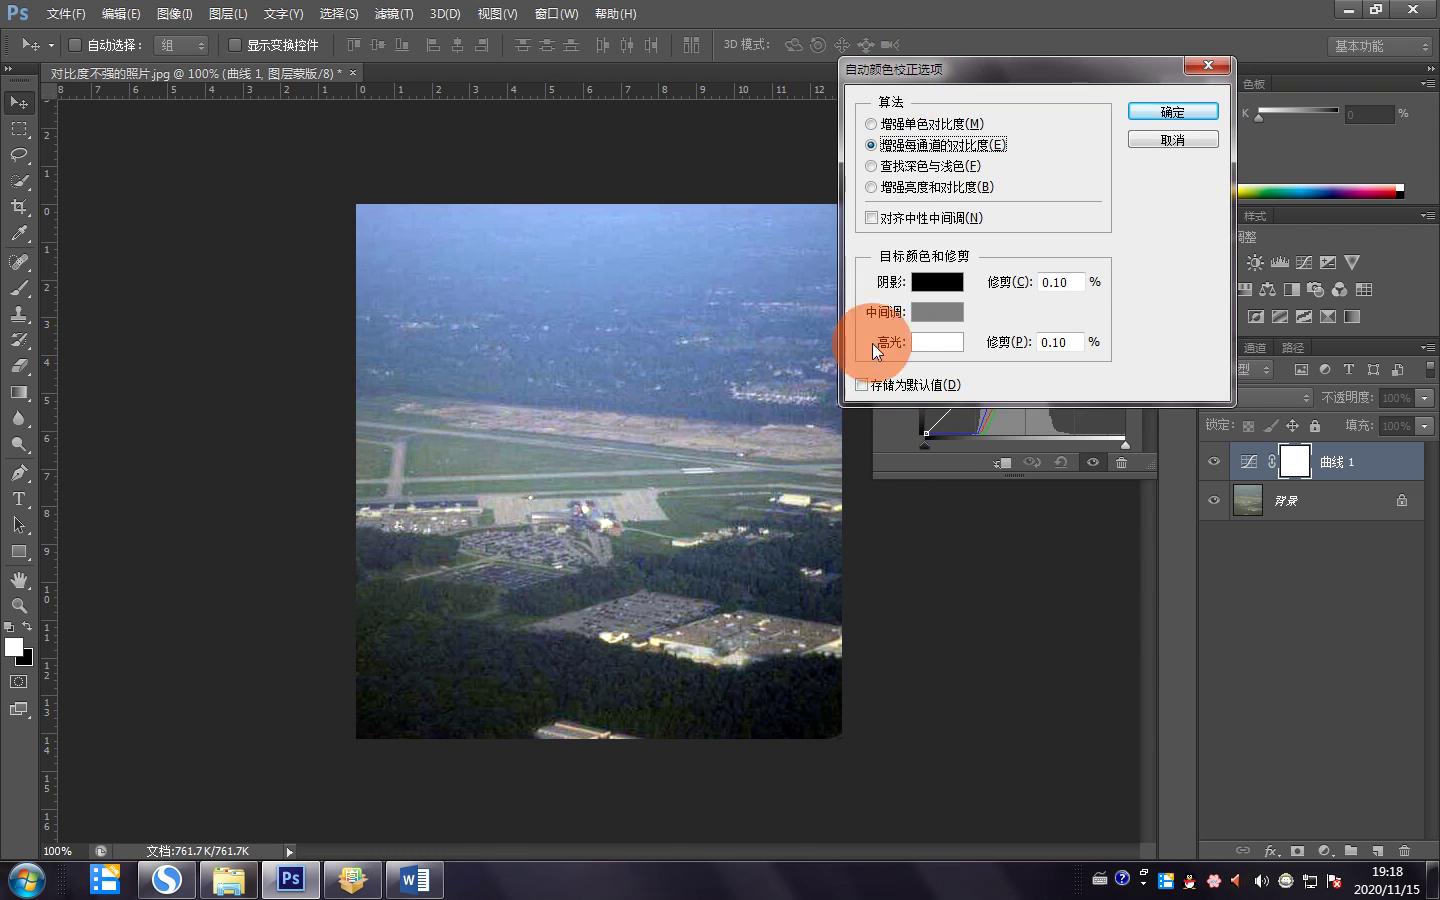Hide the 曲线 1 layer visibility

(x=1214, y=462)
